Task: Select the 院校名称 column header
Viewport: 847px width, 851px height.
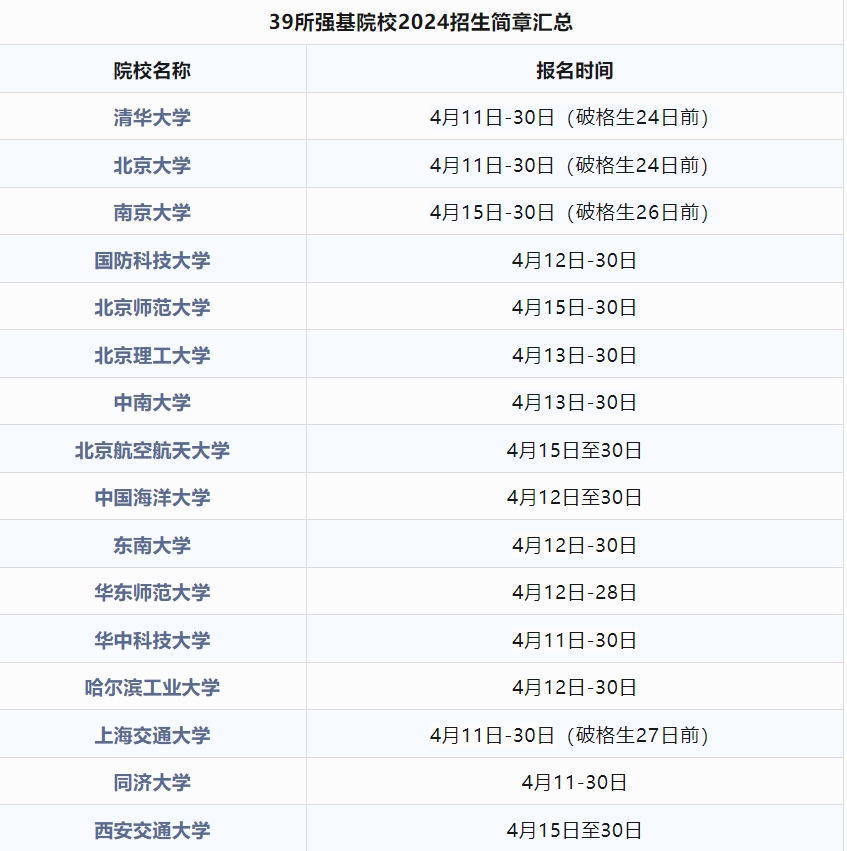Action: 152,70
